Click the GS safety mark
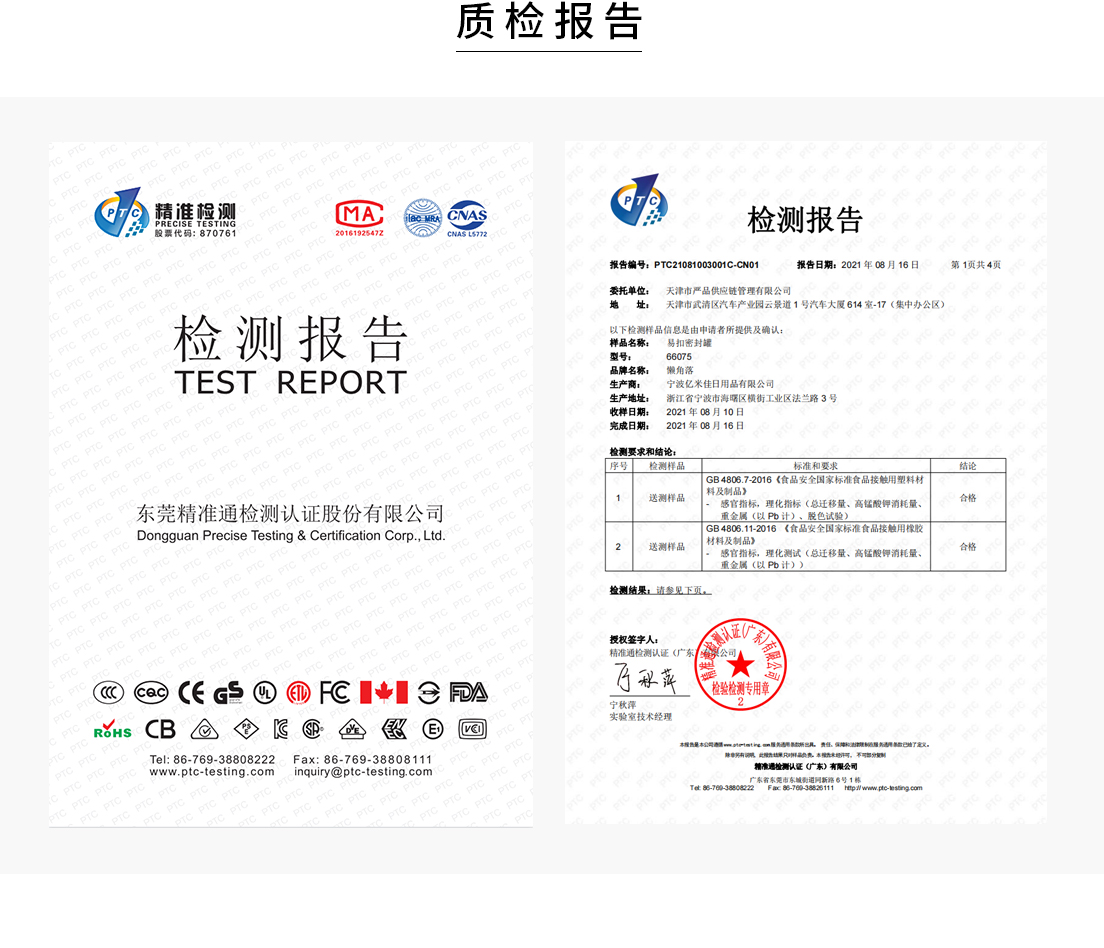1104x948 pixels. [x=229, y=693]
